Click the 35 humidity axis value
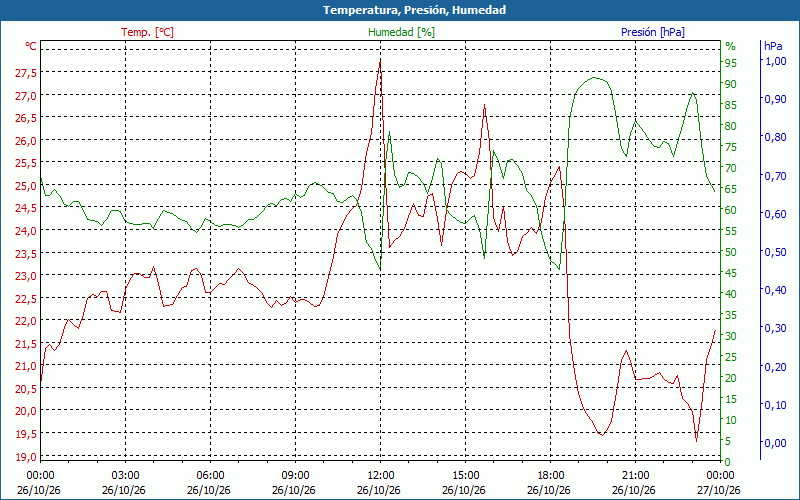800x500 pixels. tap(731, 315)
